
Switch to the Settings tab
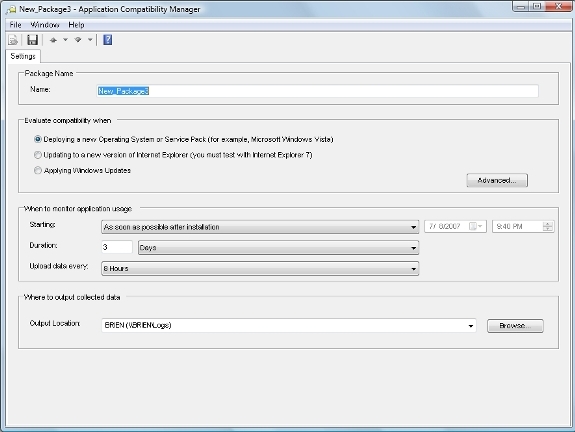23,56
